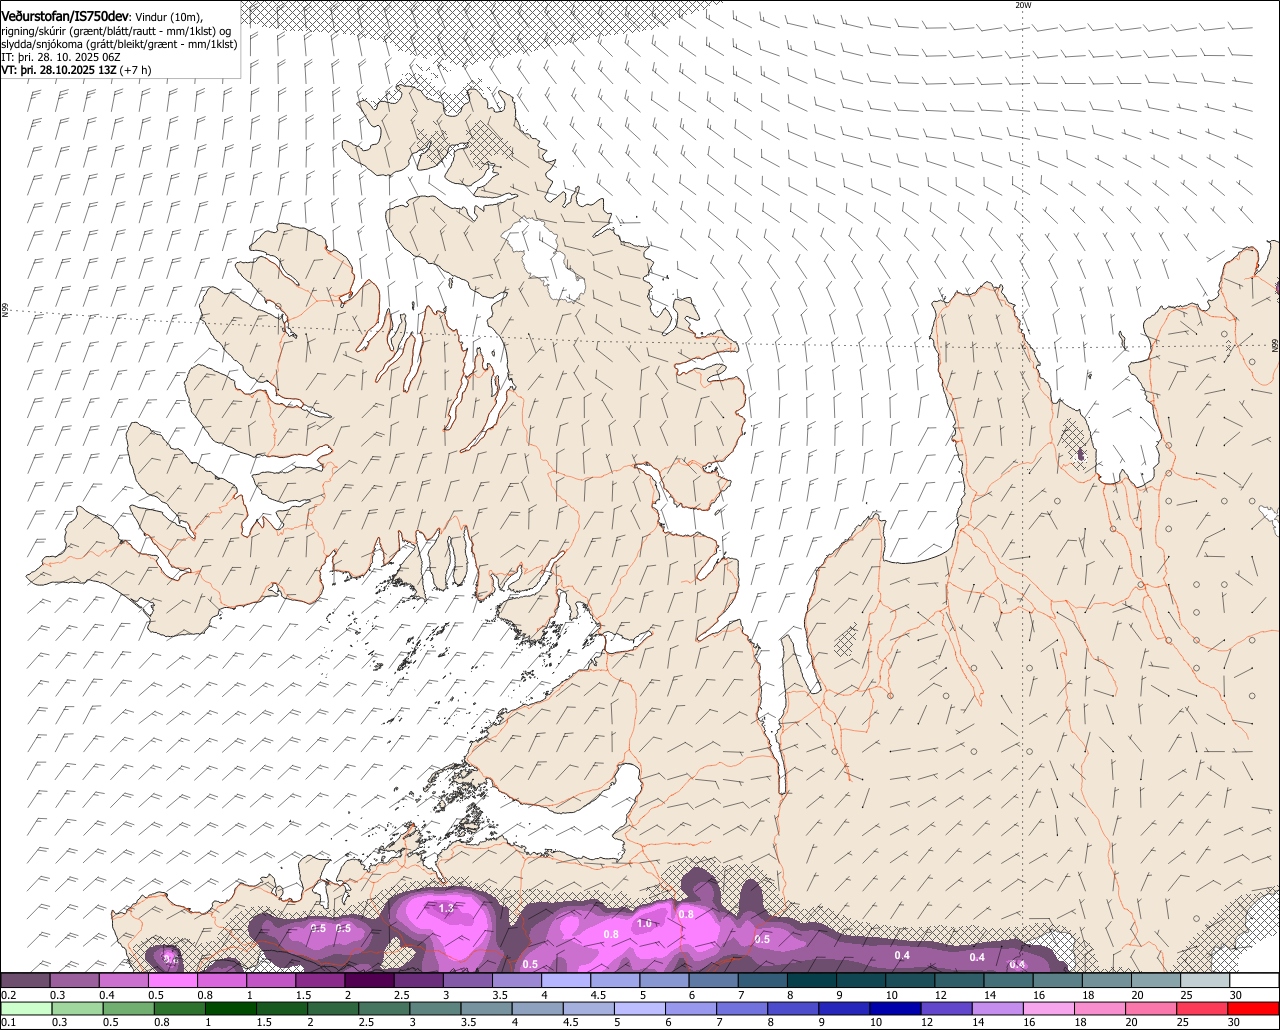Pick the darkest purple swatch between 2 and 2.5
The width and height of the screenshot is (1280, 1030).
pyautogui.click(x=369, y=981)
